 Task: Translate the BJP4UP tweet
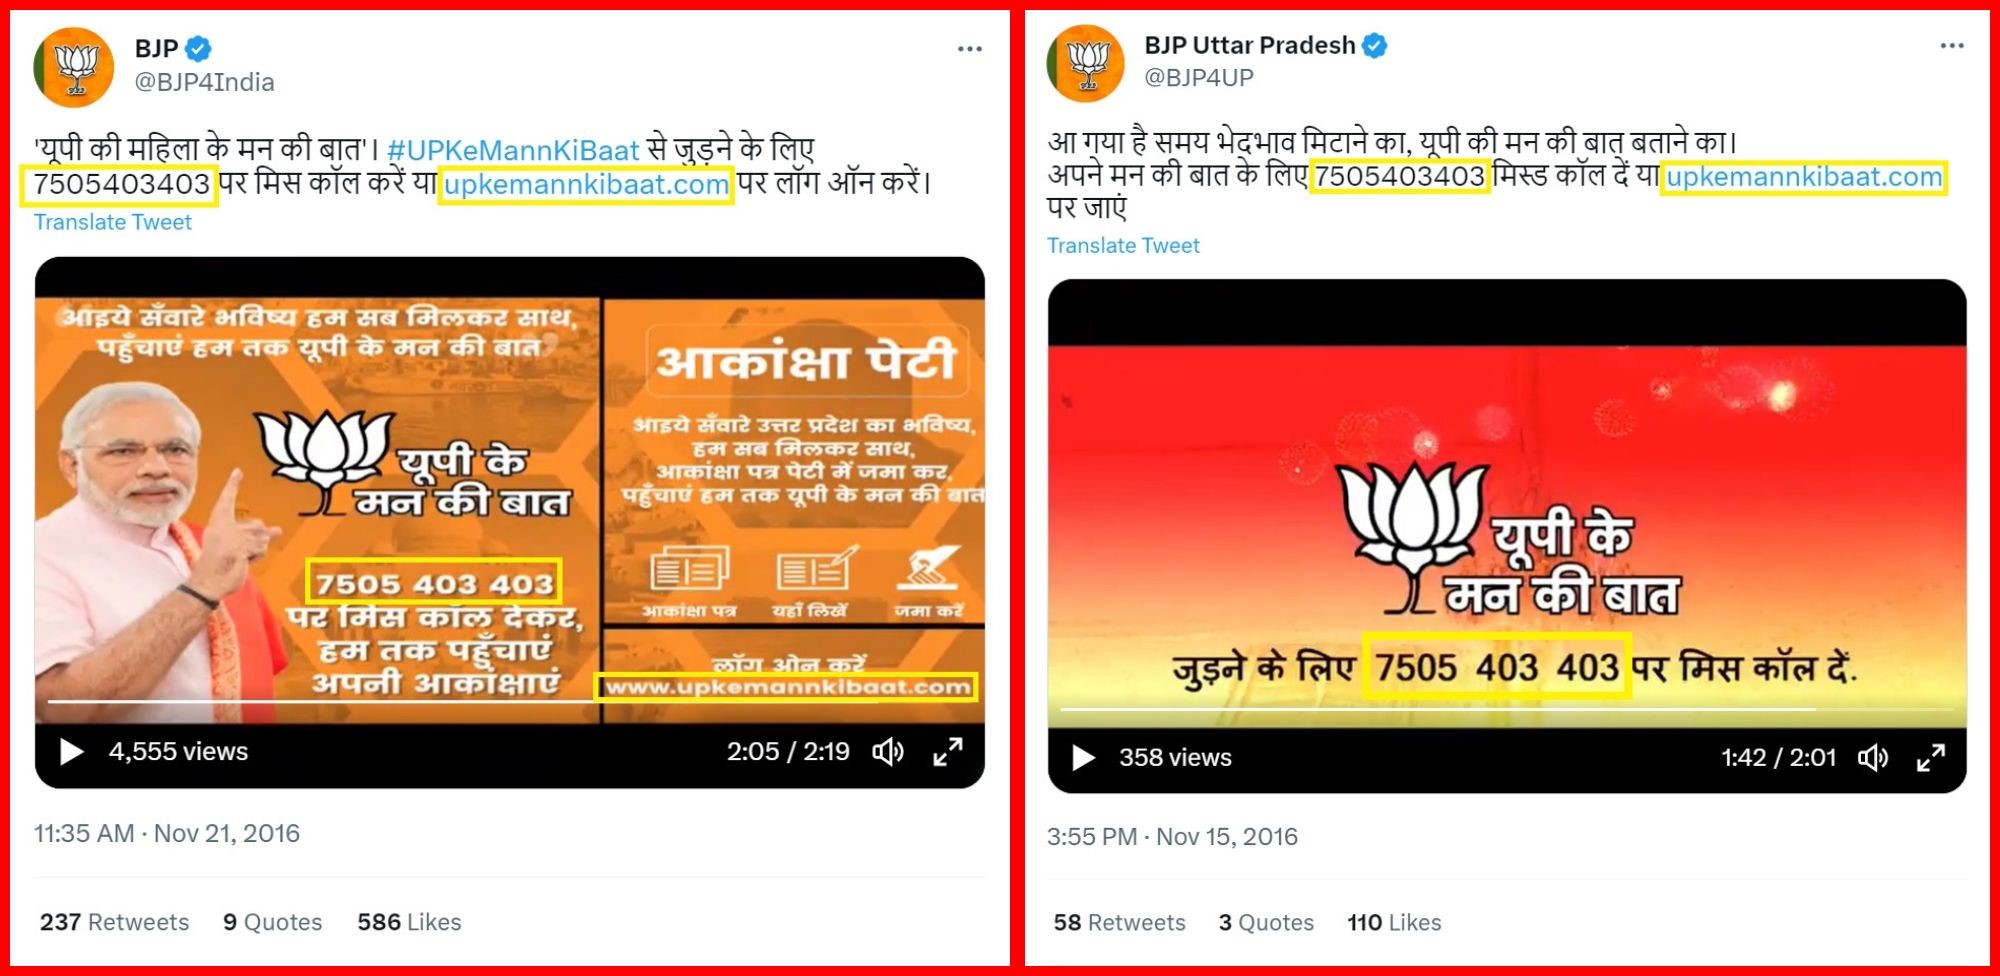(1123, 245)
